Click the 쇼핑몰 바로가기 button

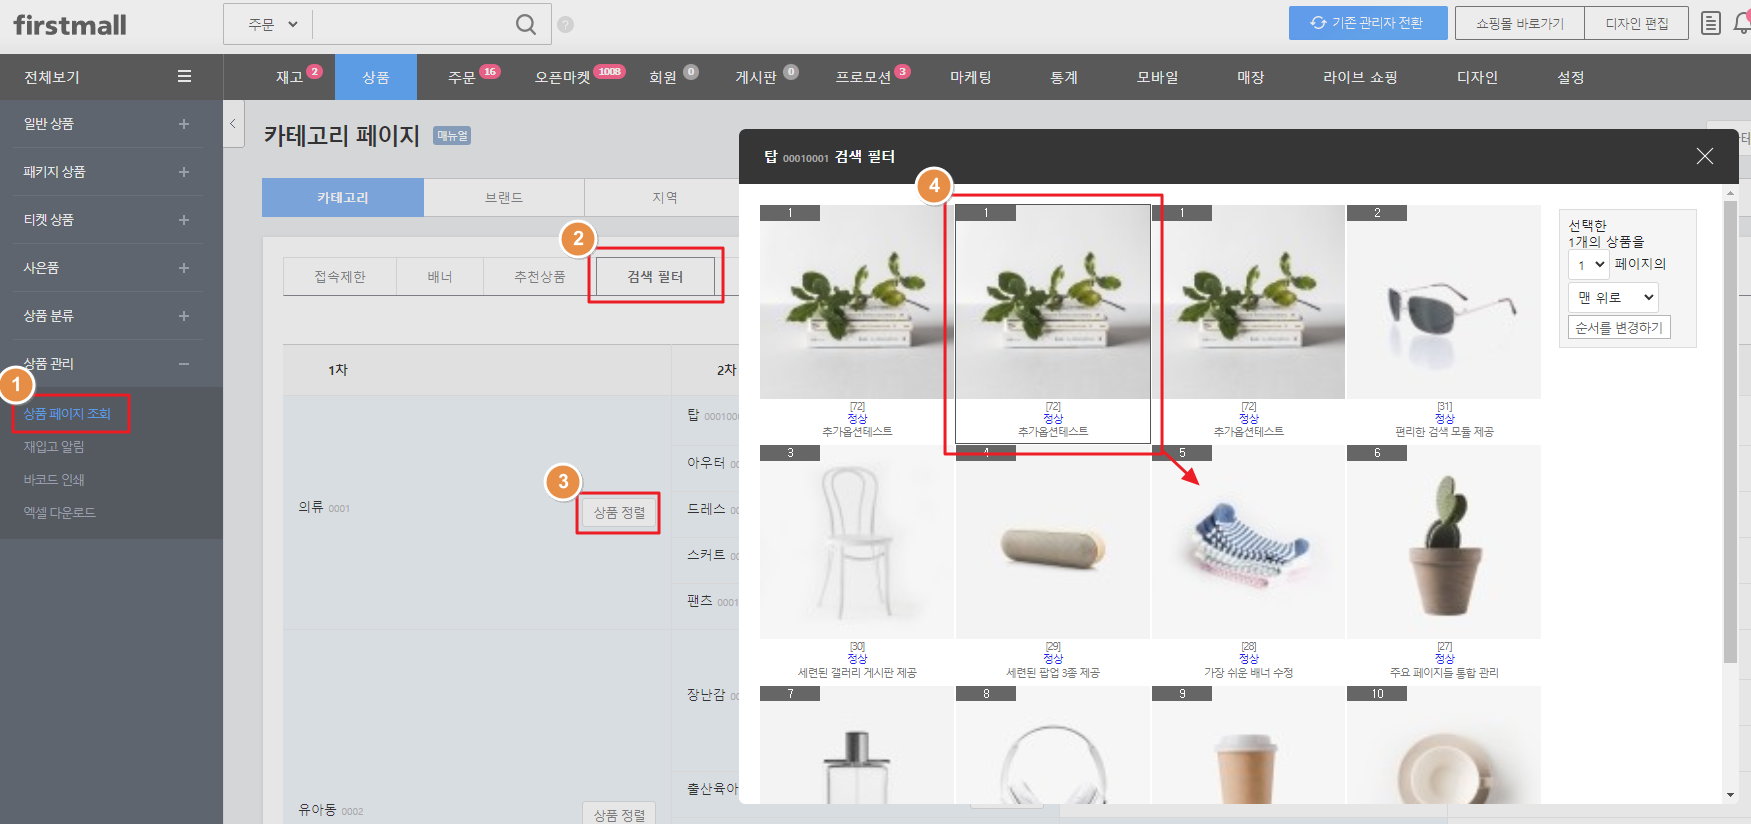tap(1520, 23)
